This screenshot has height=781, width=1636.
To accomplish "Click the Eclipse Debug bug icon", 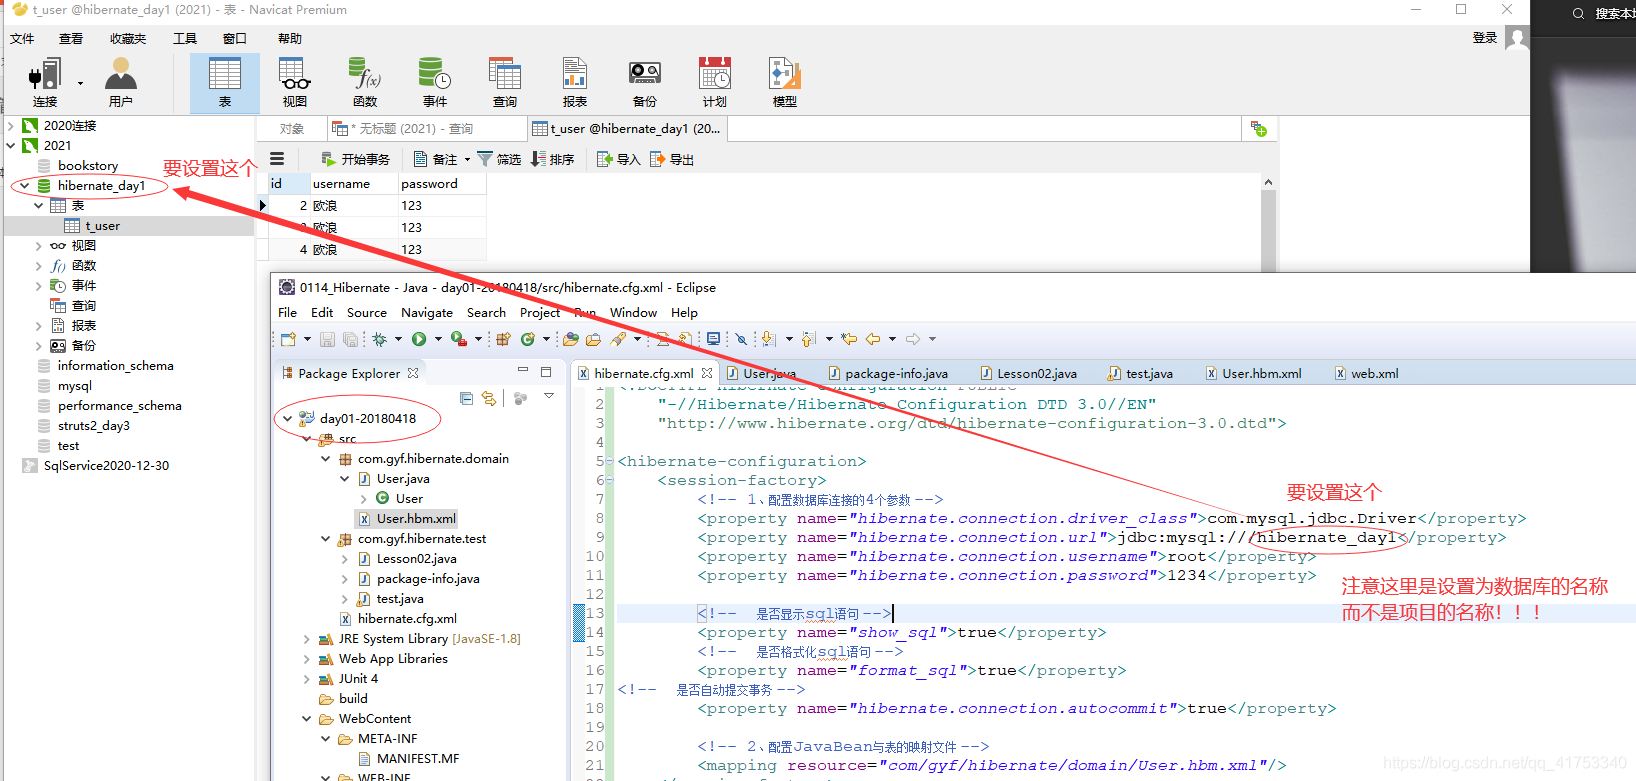I will pyautogui.click(x=379, y=339).
